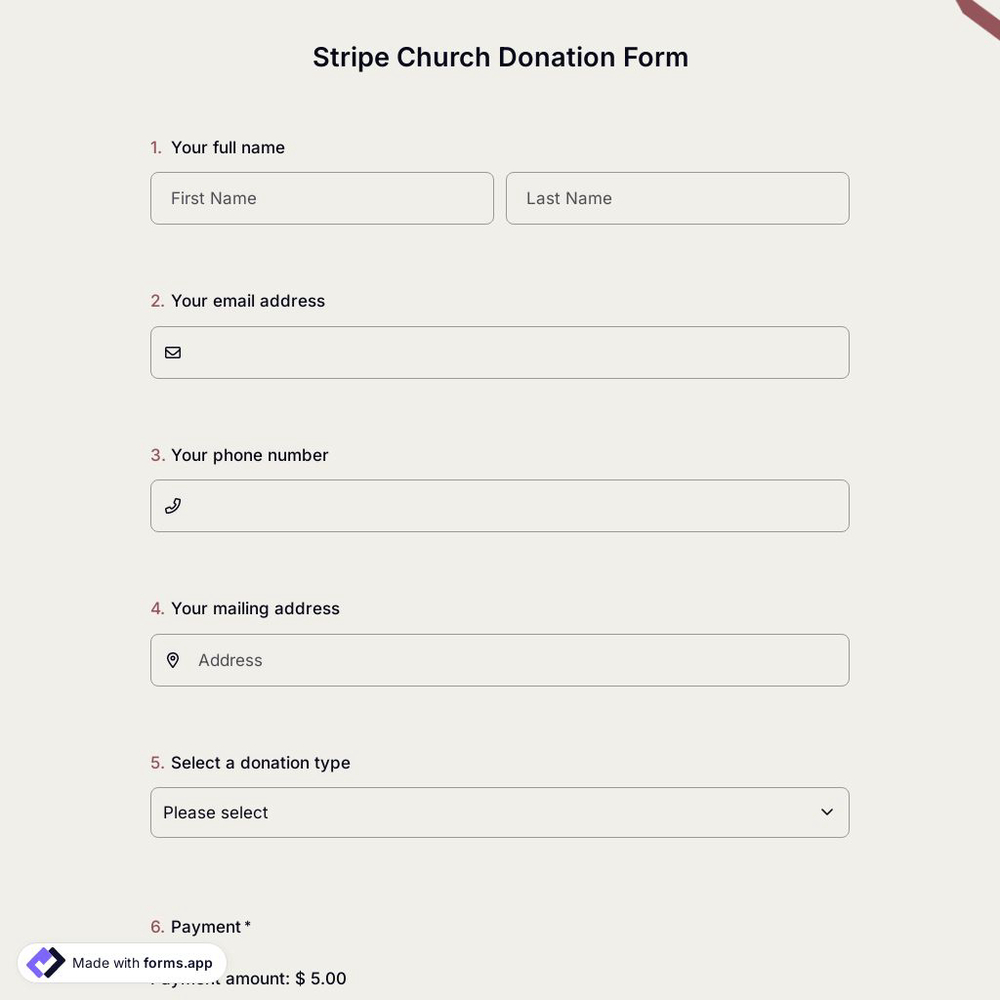Click the Address input box

tap(500, 660)
